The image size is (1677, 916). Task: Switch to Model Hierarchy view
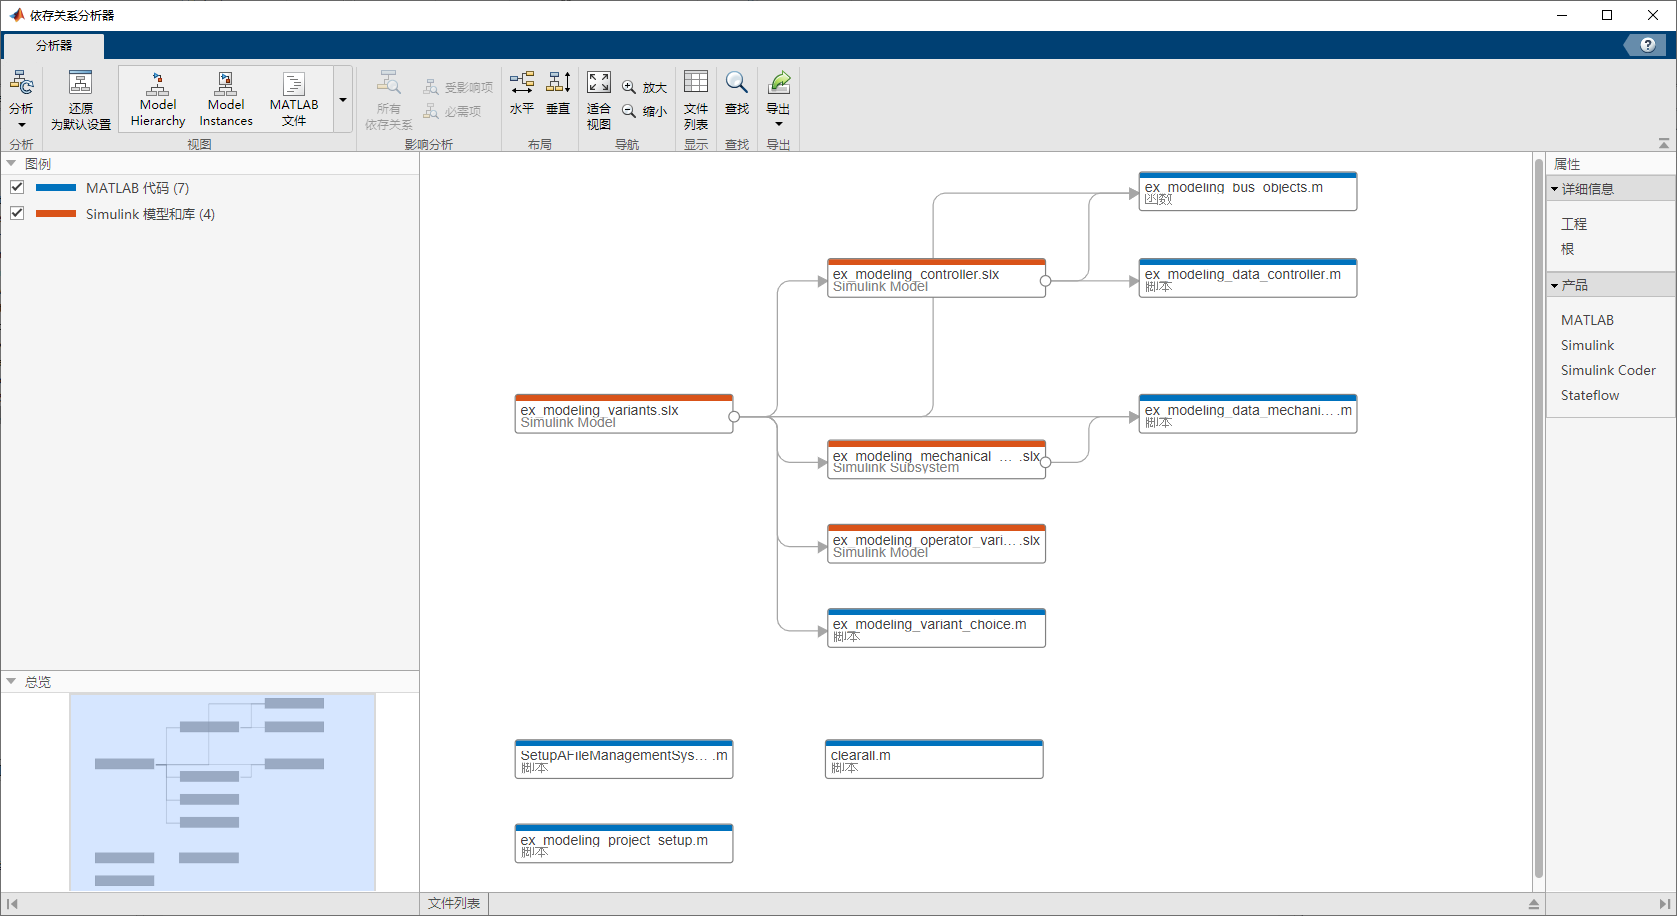(x=157, y=97)
